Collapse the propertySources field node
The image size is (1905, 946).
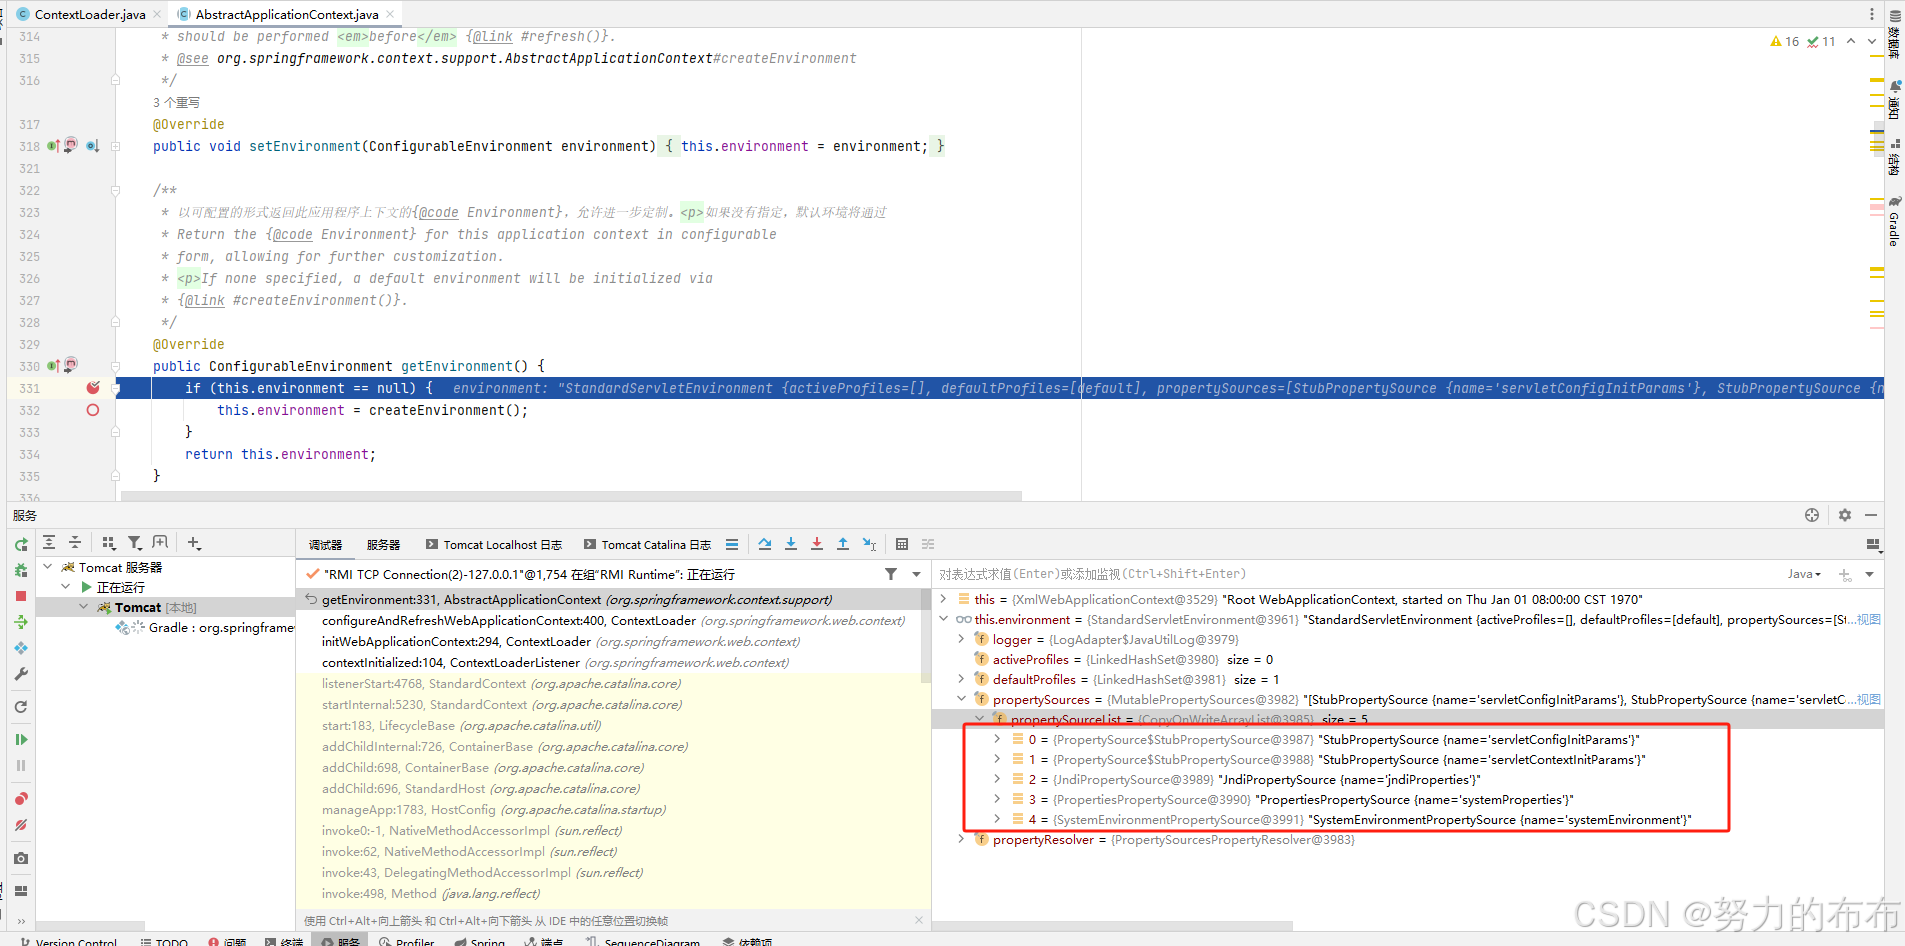pyautogui.click(x=961, y=699)
